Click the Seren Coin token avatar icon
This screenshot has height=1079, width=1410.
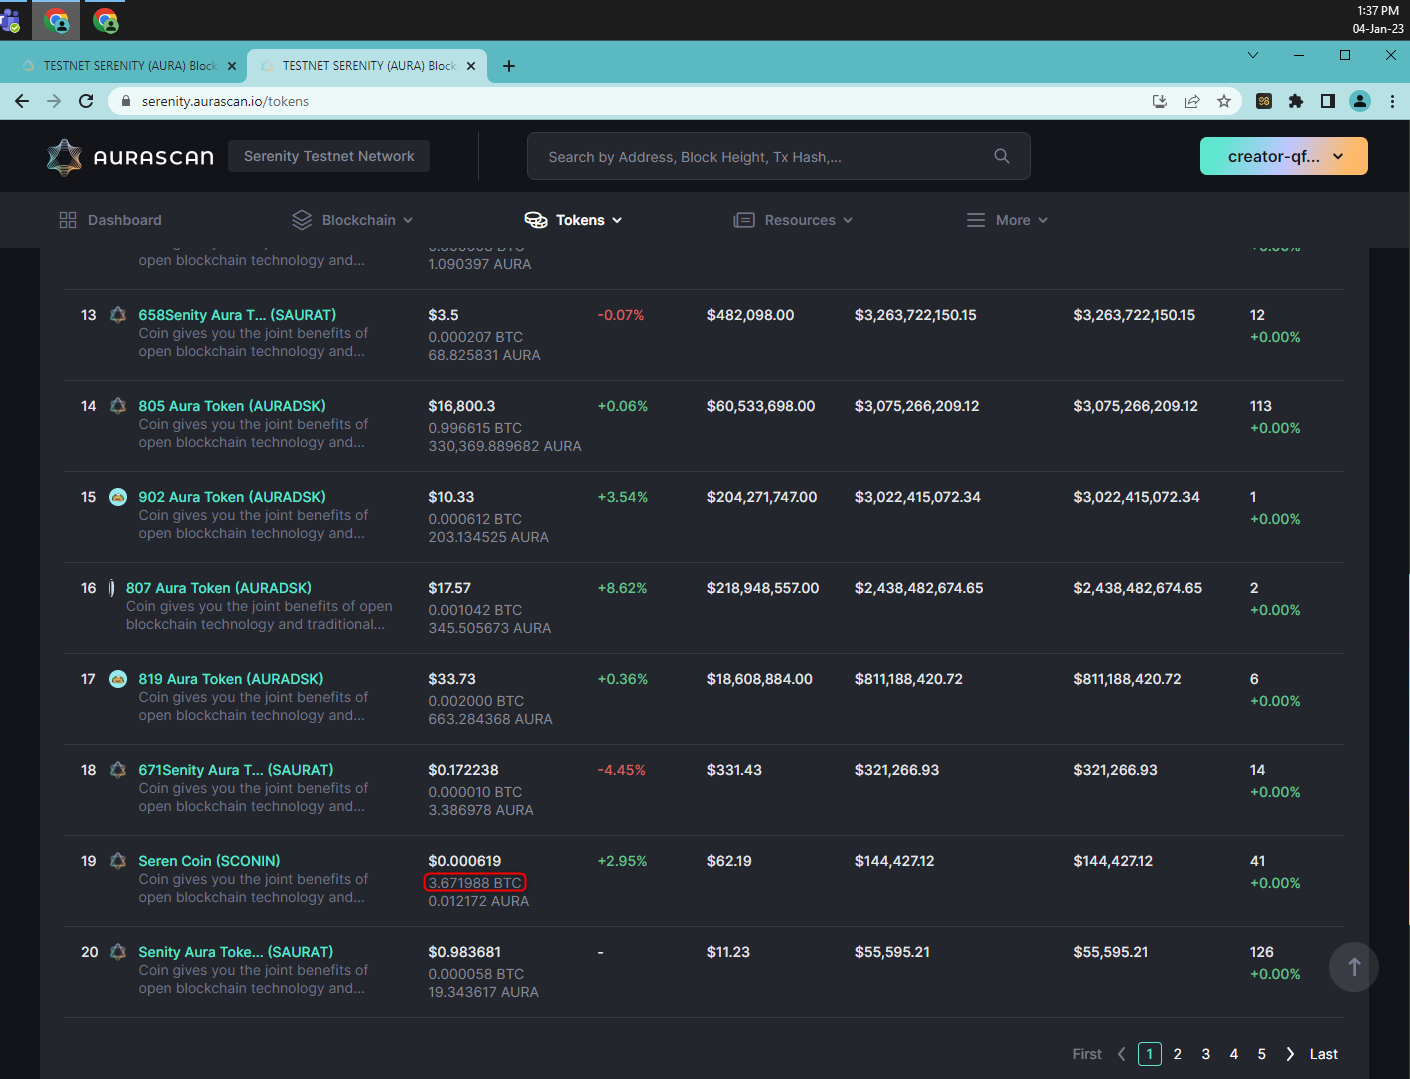click(x=117, y=860)
